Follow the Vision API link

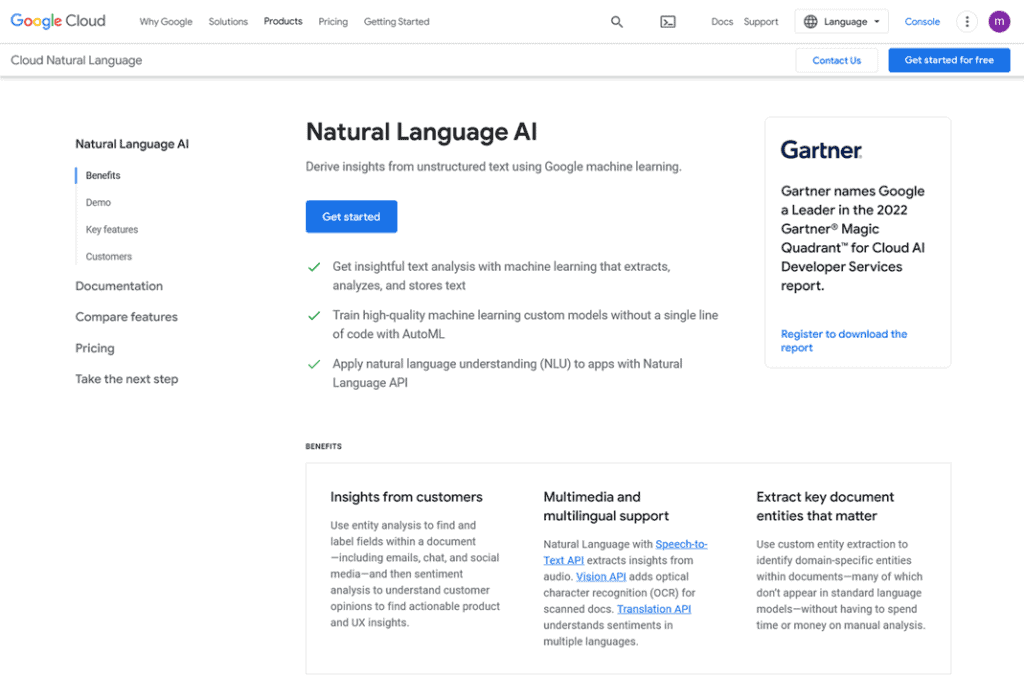click(601, 576)
